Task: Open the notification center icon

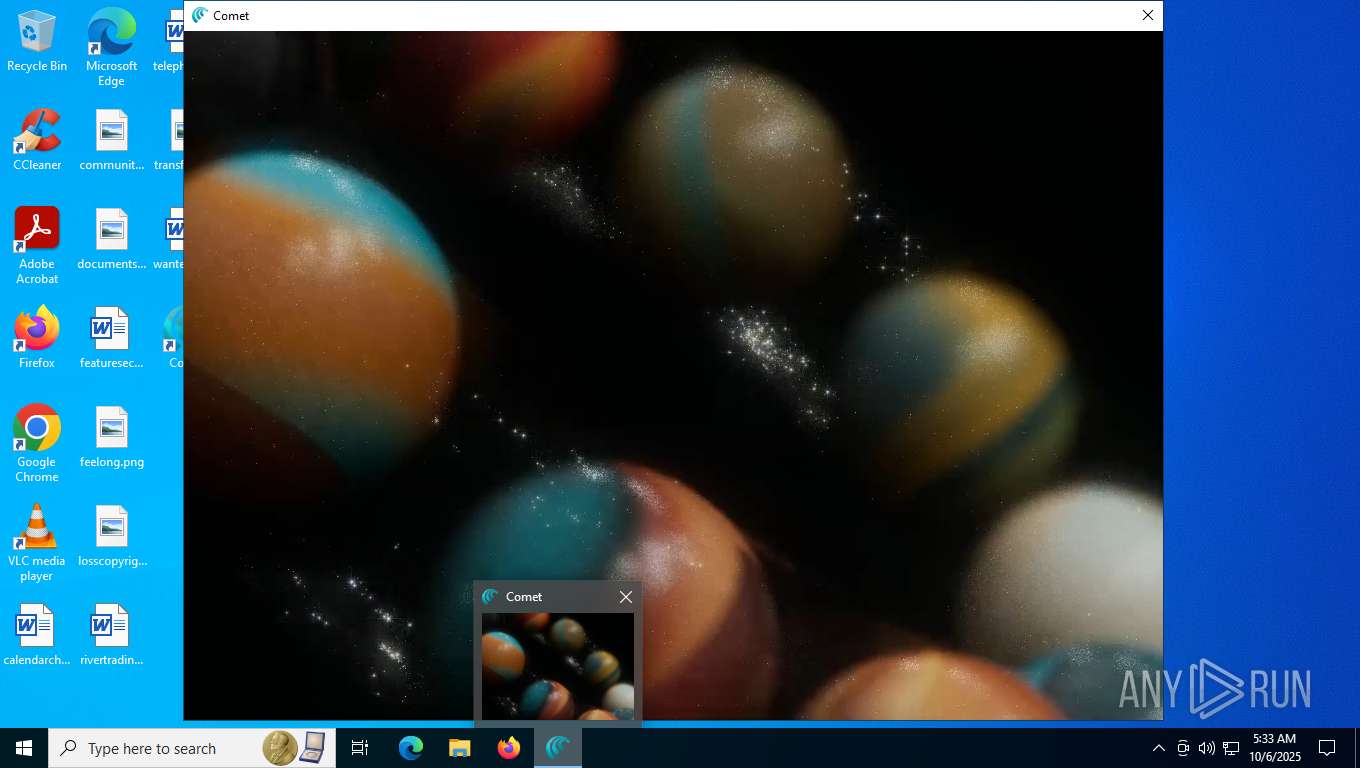Action: point(1327,748)
